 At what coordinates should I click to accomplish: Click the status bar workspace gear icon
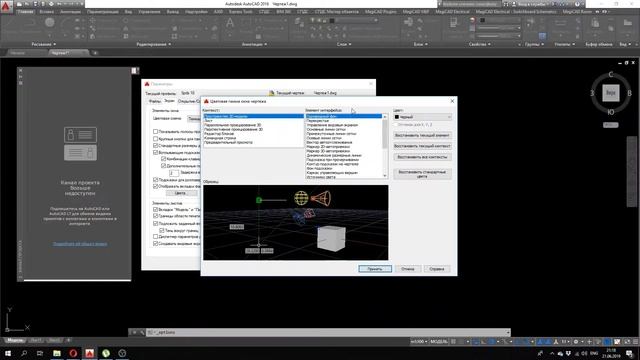coord(576,342)
